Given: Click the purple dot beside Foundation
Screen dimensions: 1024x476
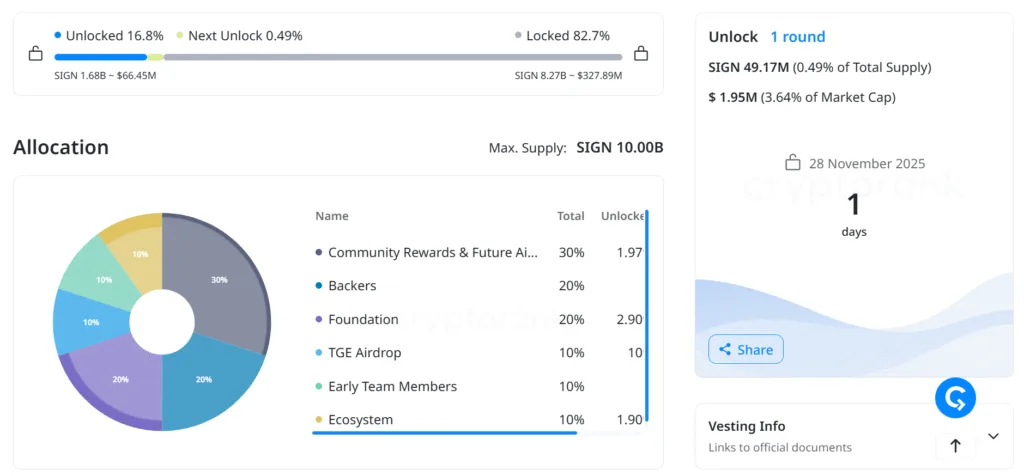Looking at the screenshot, I should (x=319, y=319).
